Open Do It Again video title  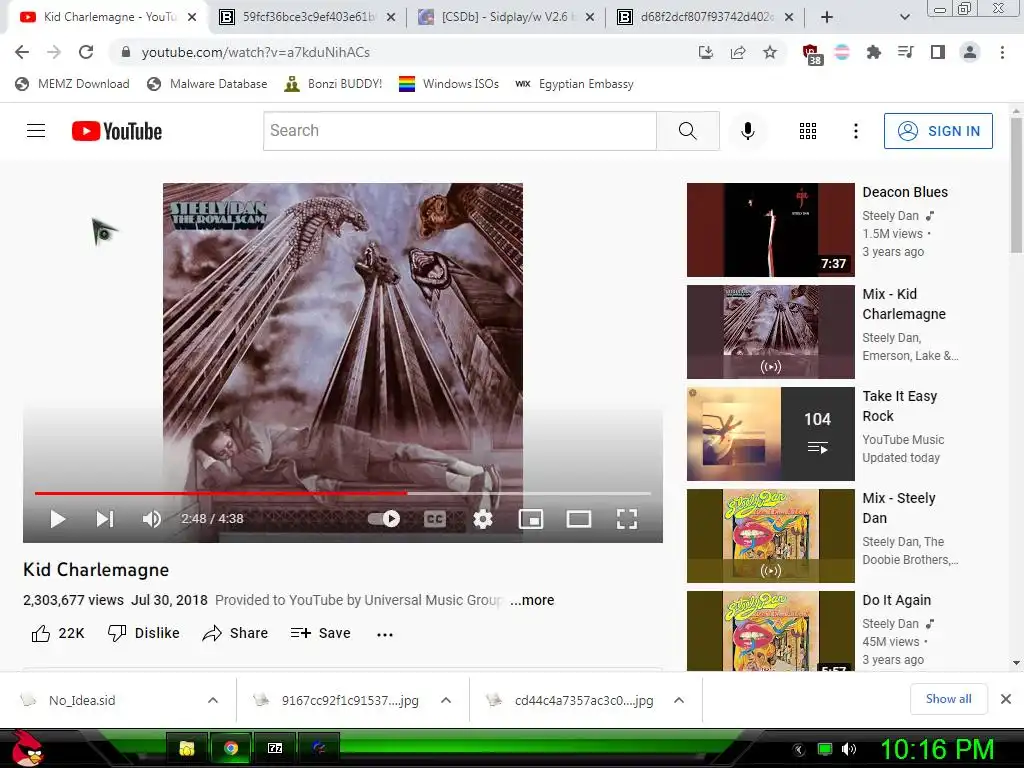click(x=897, y=600)
